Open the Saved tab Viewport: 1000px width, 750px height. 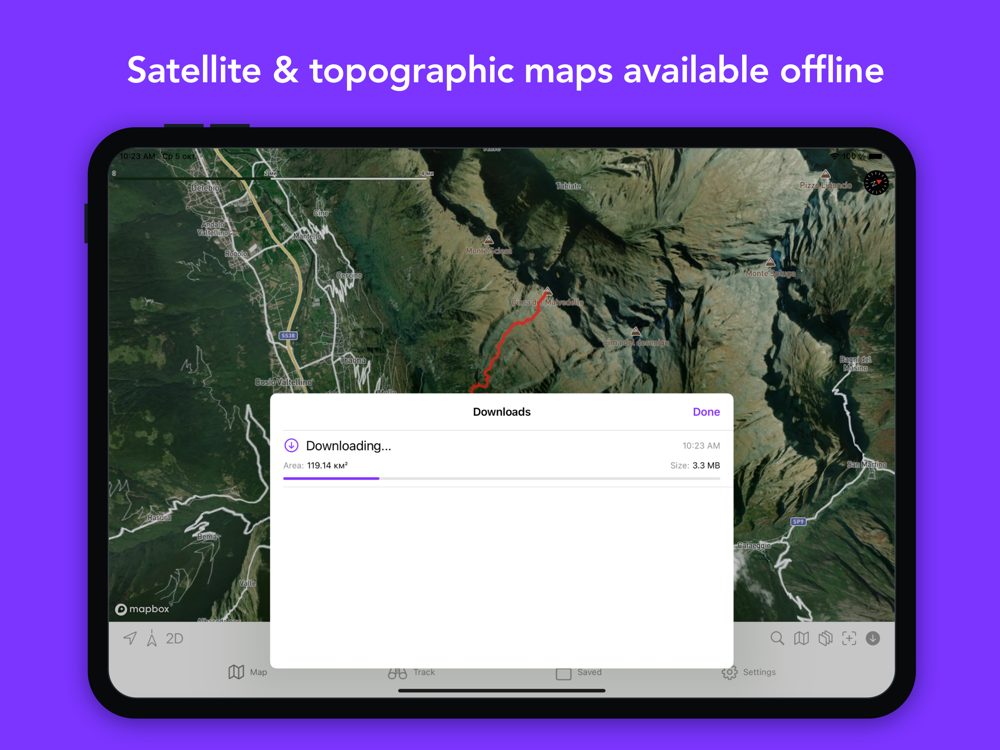(x=578, y=672)
